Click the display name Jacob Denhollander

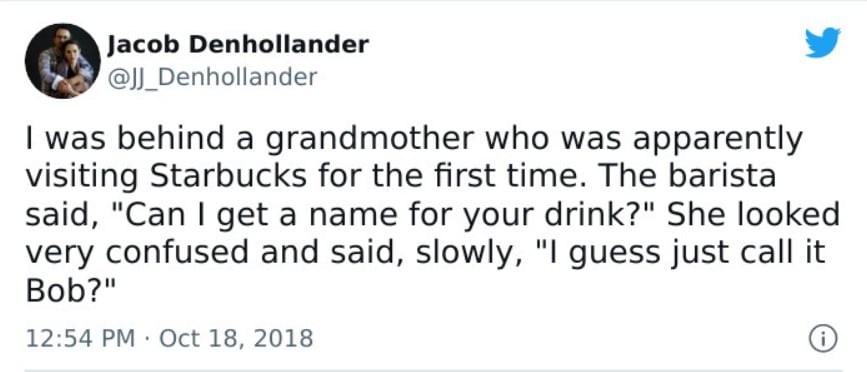coord(238,44)
